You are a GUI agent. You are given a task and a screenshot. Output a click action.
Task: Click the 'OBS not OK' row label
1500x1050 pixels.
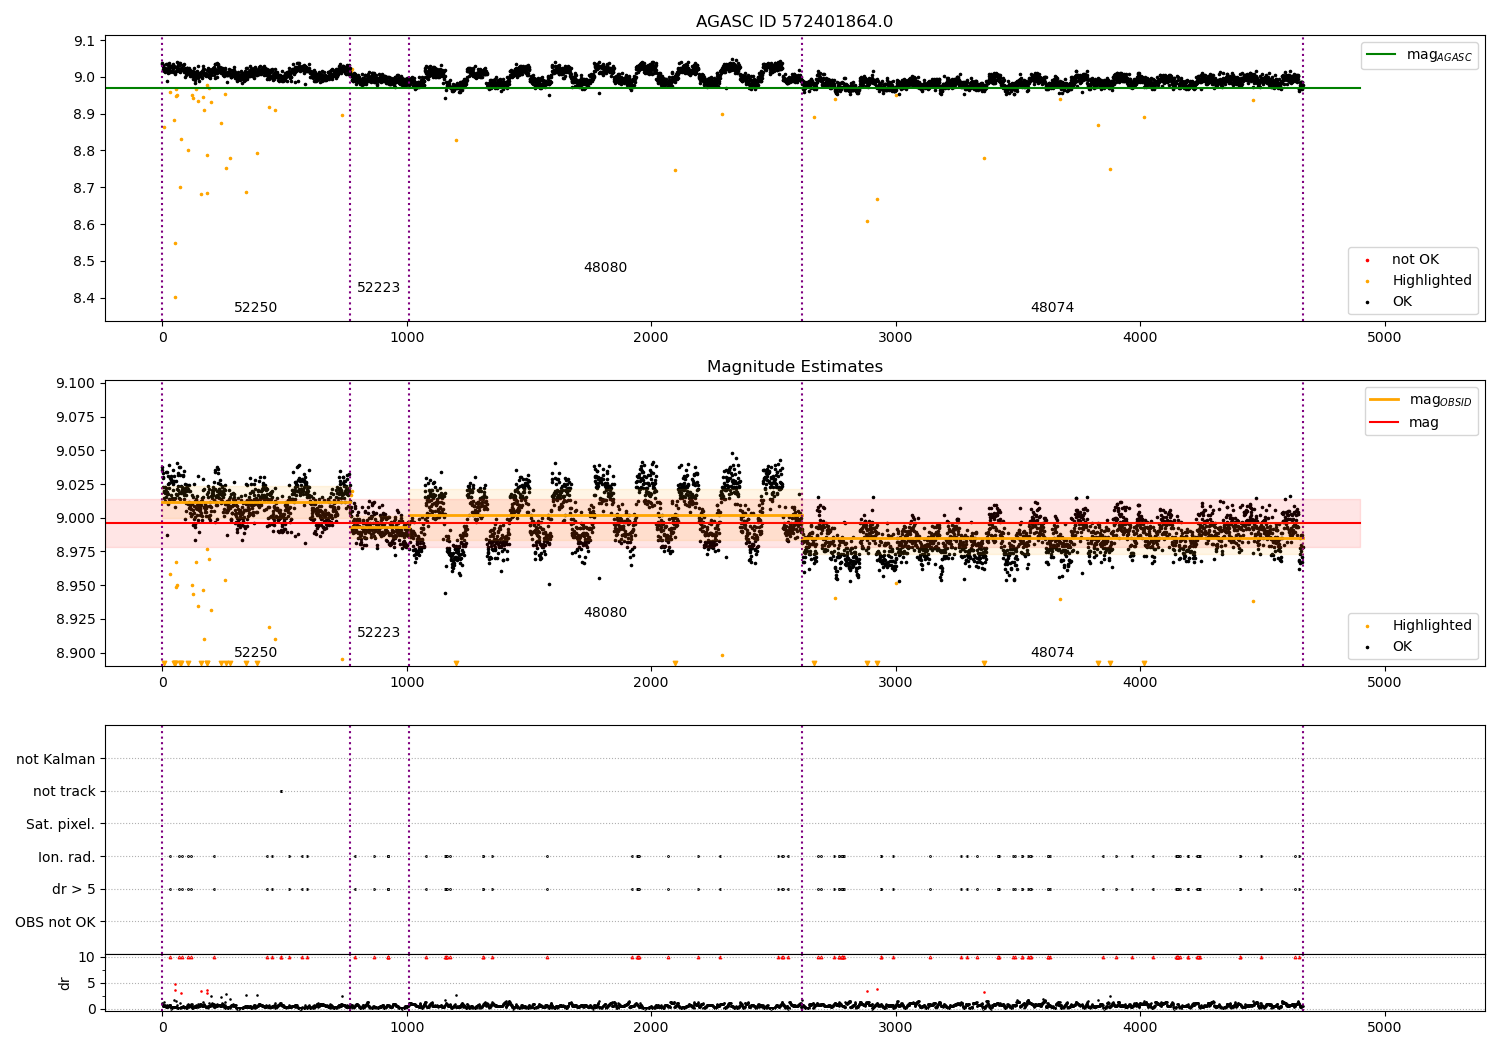coord(55,923)
